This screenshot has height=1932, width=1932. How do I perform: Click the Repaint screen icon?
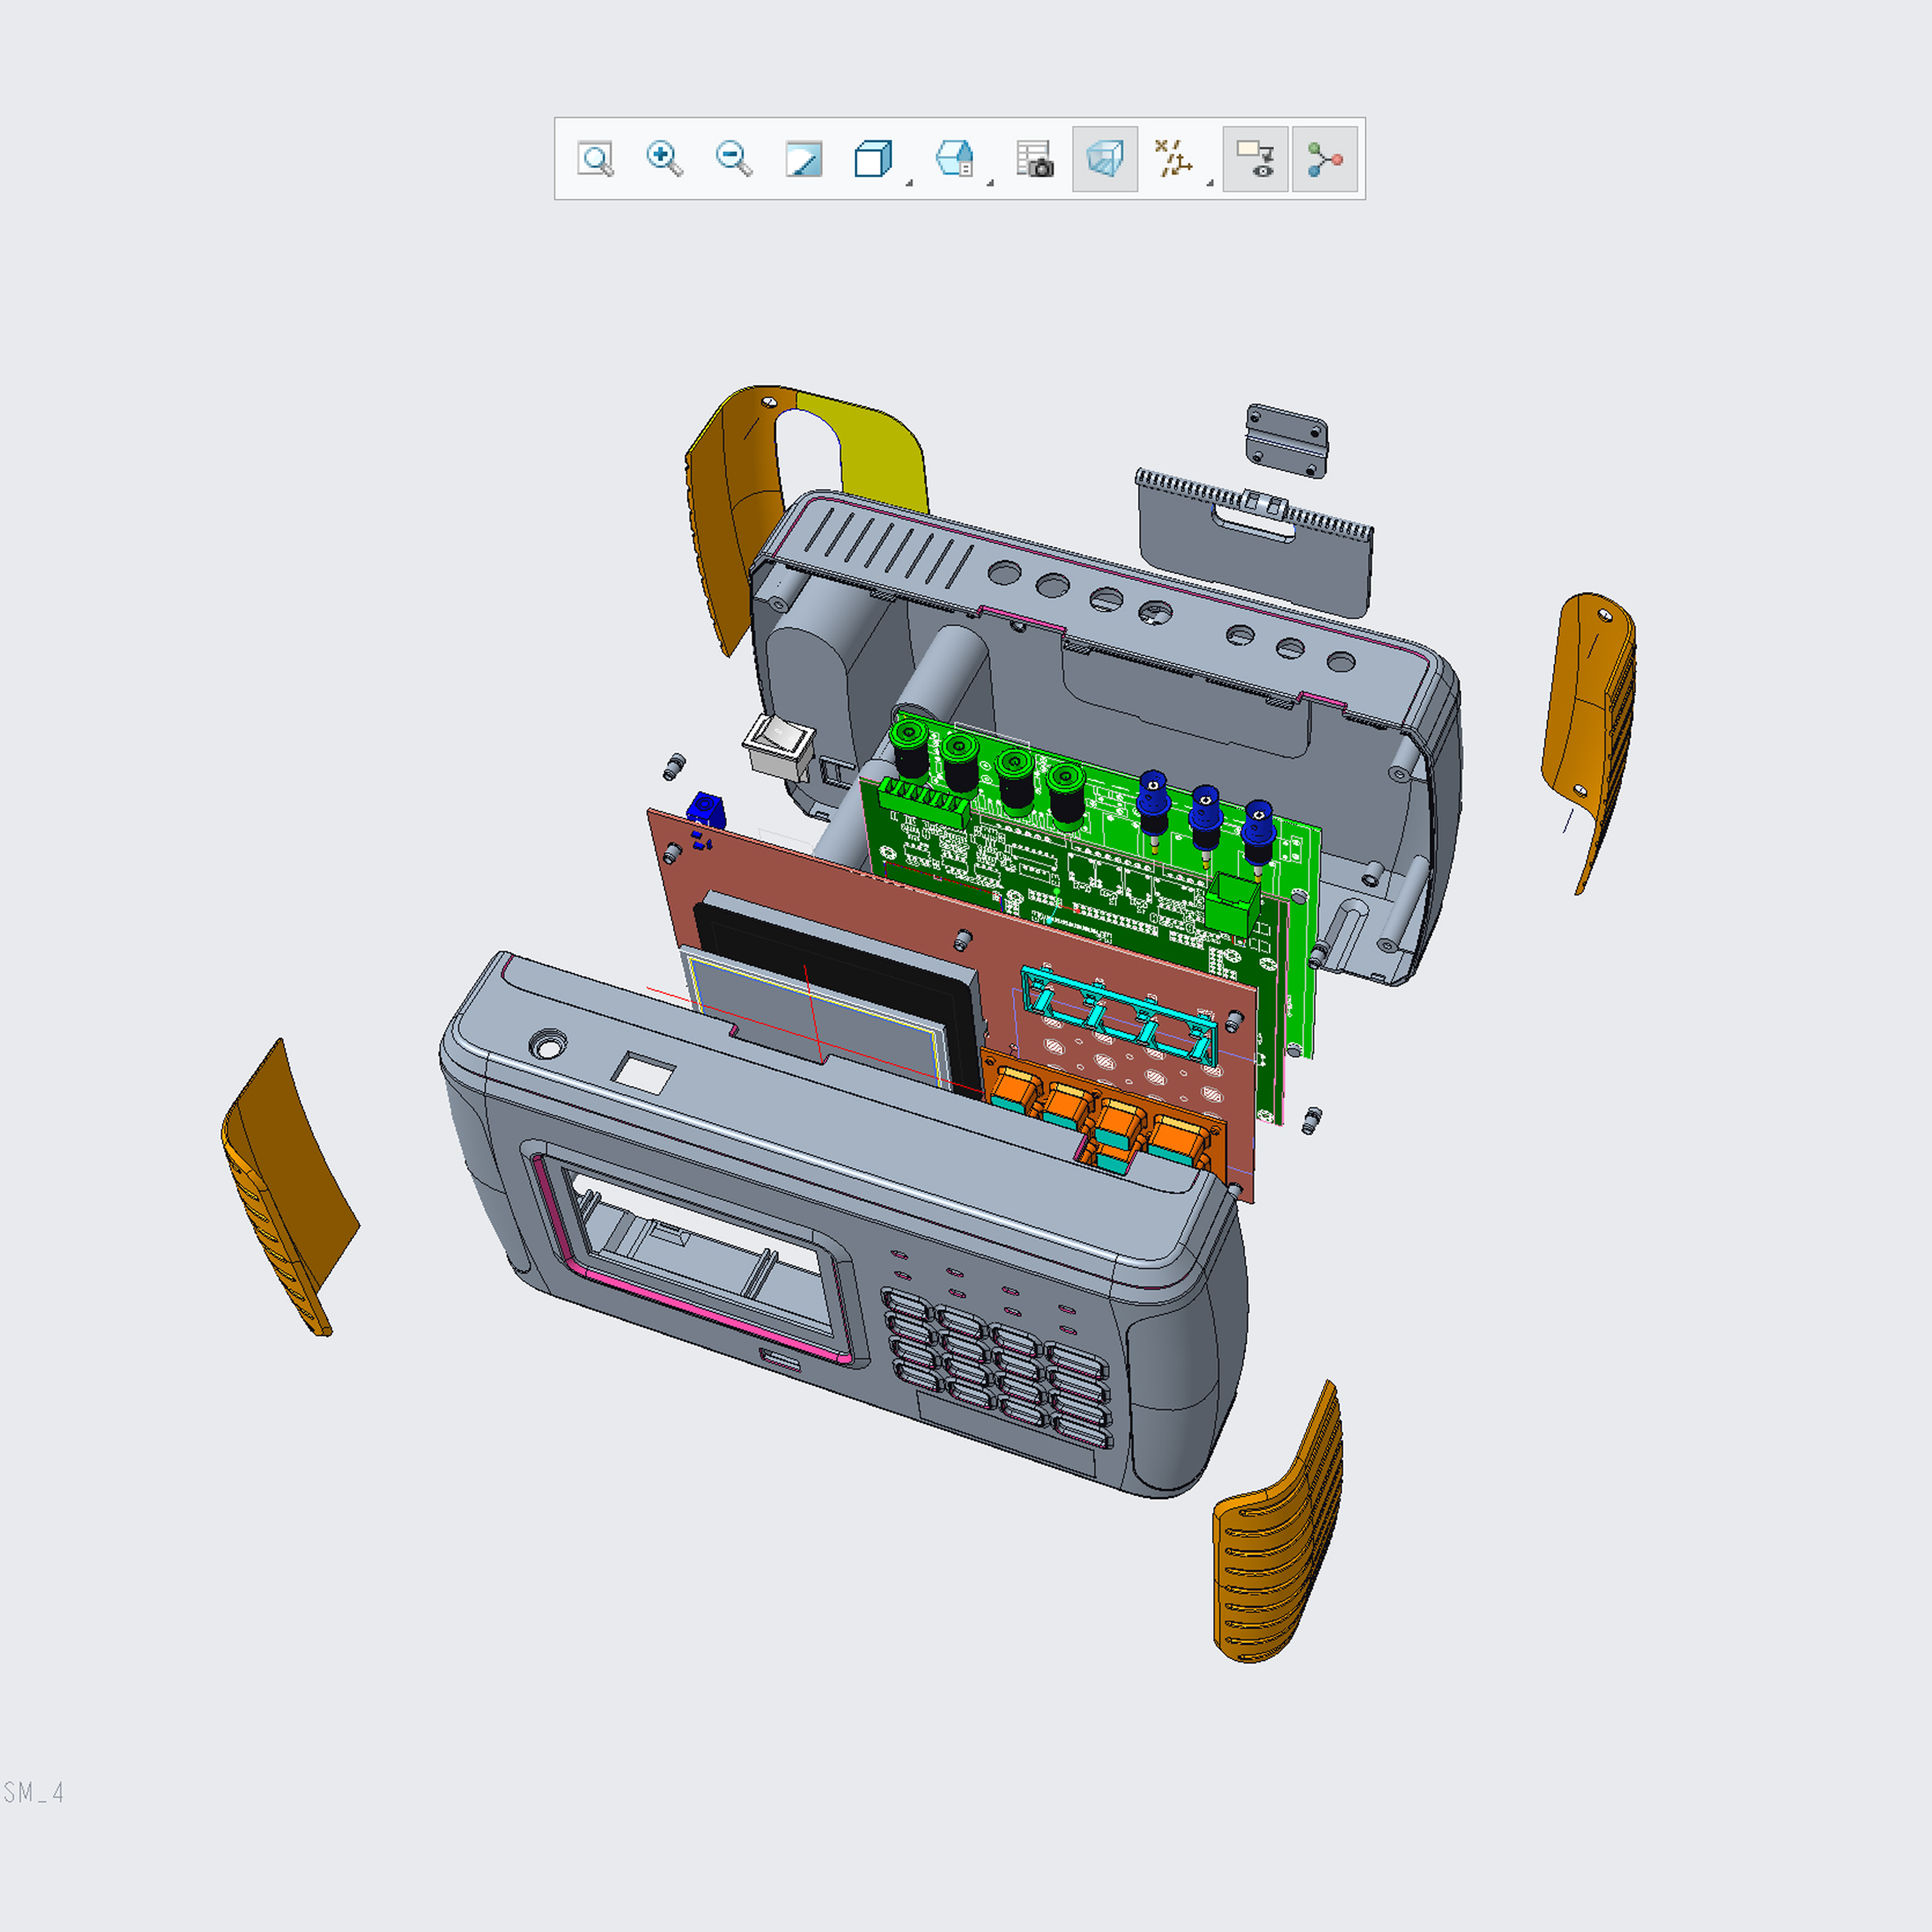(x=804, y=159)
